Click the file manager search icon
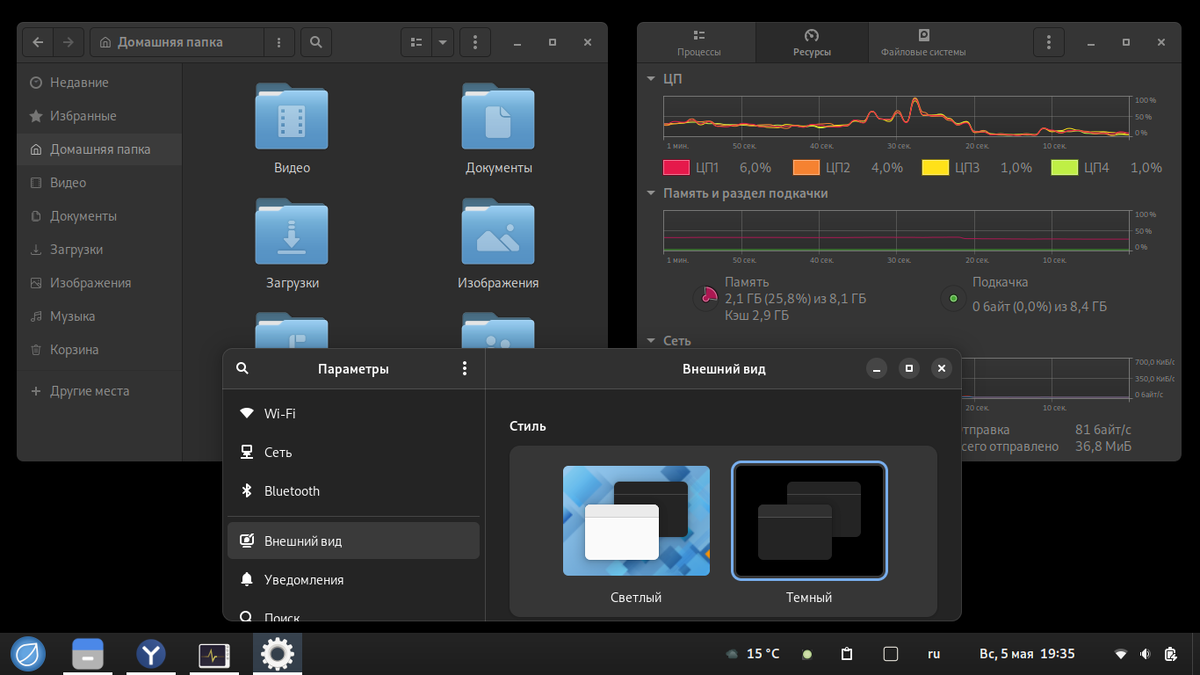This screenshot has width=1200, height=675. 315,43
